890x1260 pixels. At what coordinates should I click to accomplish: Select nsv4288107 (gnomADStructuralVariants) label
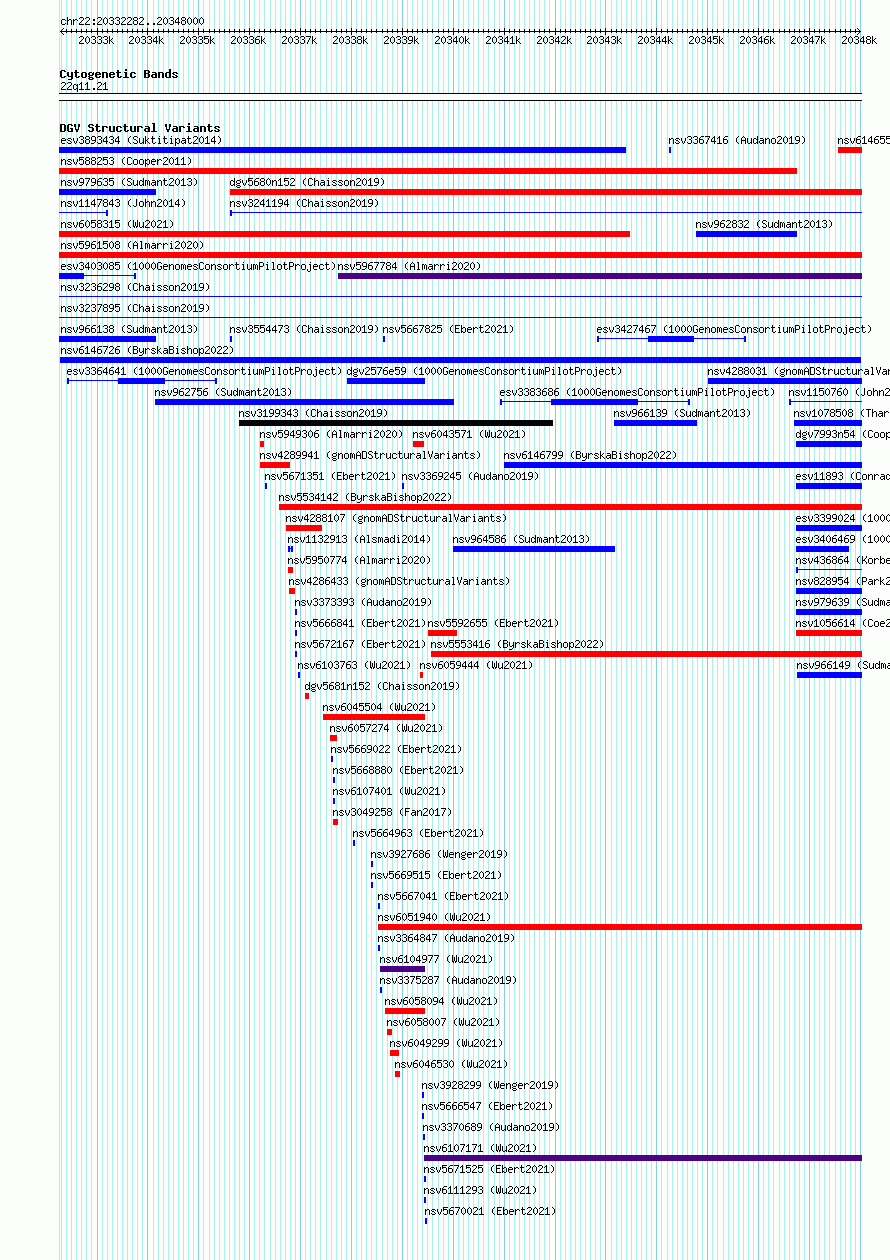click(x=396, y=519)
